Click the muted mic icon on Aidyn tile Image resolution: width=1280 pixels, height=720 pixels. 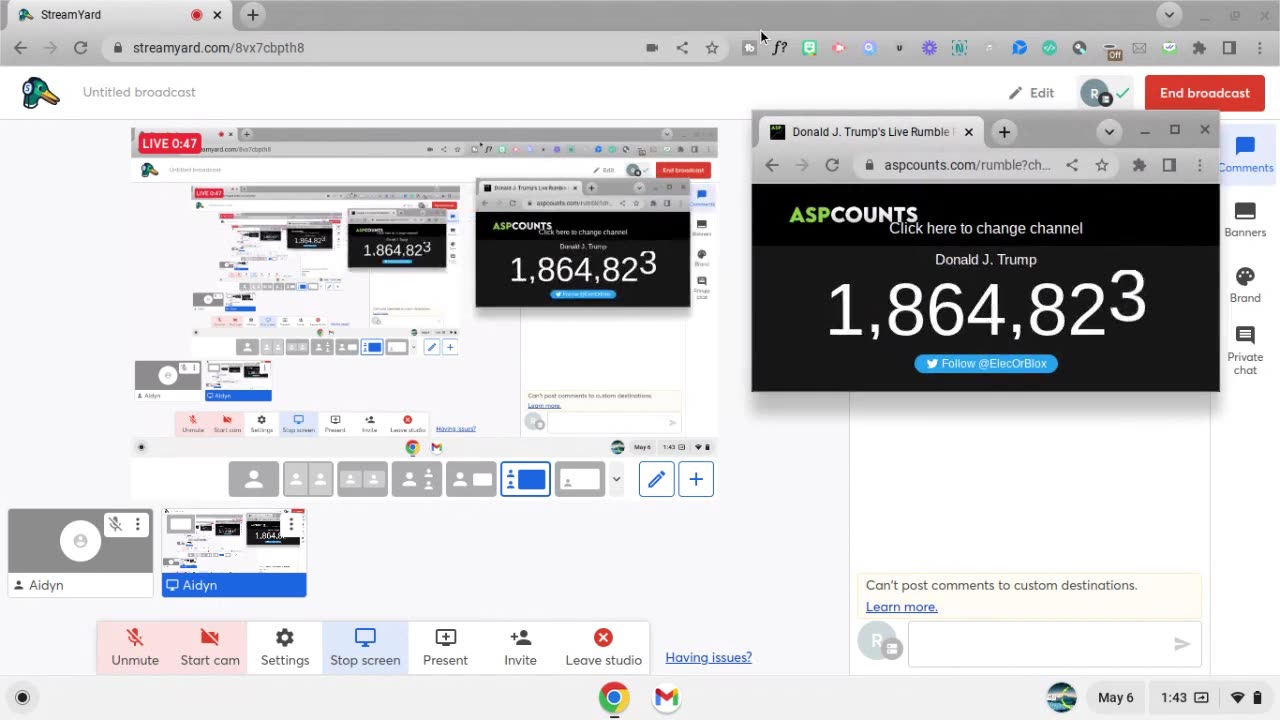point(115,524)
